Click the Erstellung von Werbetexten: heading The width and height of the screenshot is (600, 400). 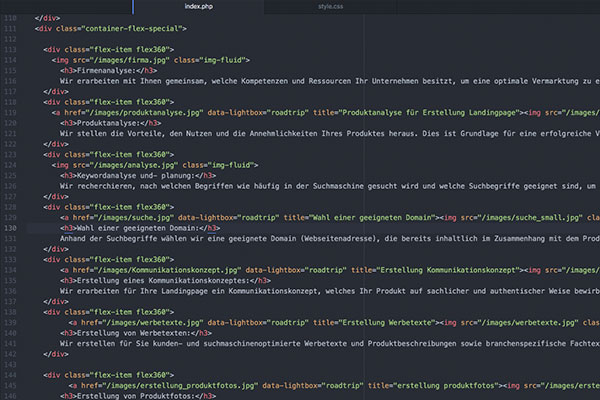[134, 333]
